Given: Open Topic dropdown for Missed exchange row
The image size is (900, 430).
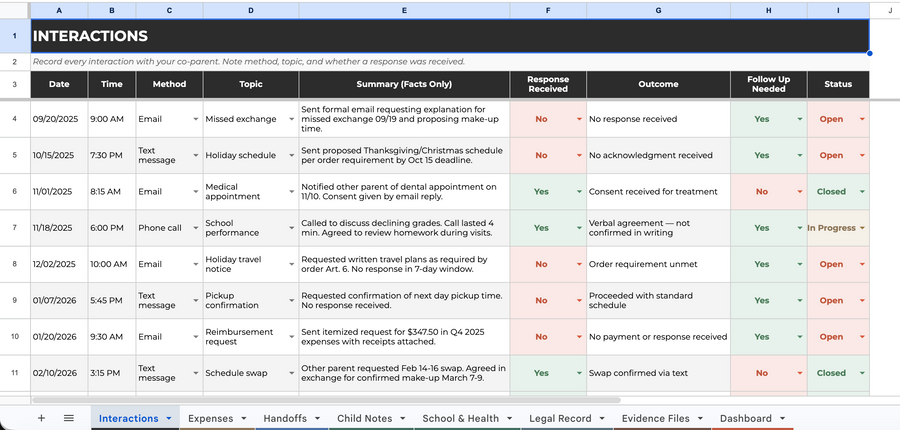Looking at the screenshot, I should (x=292, y=119).
